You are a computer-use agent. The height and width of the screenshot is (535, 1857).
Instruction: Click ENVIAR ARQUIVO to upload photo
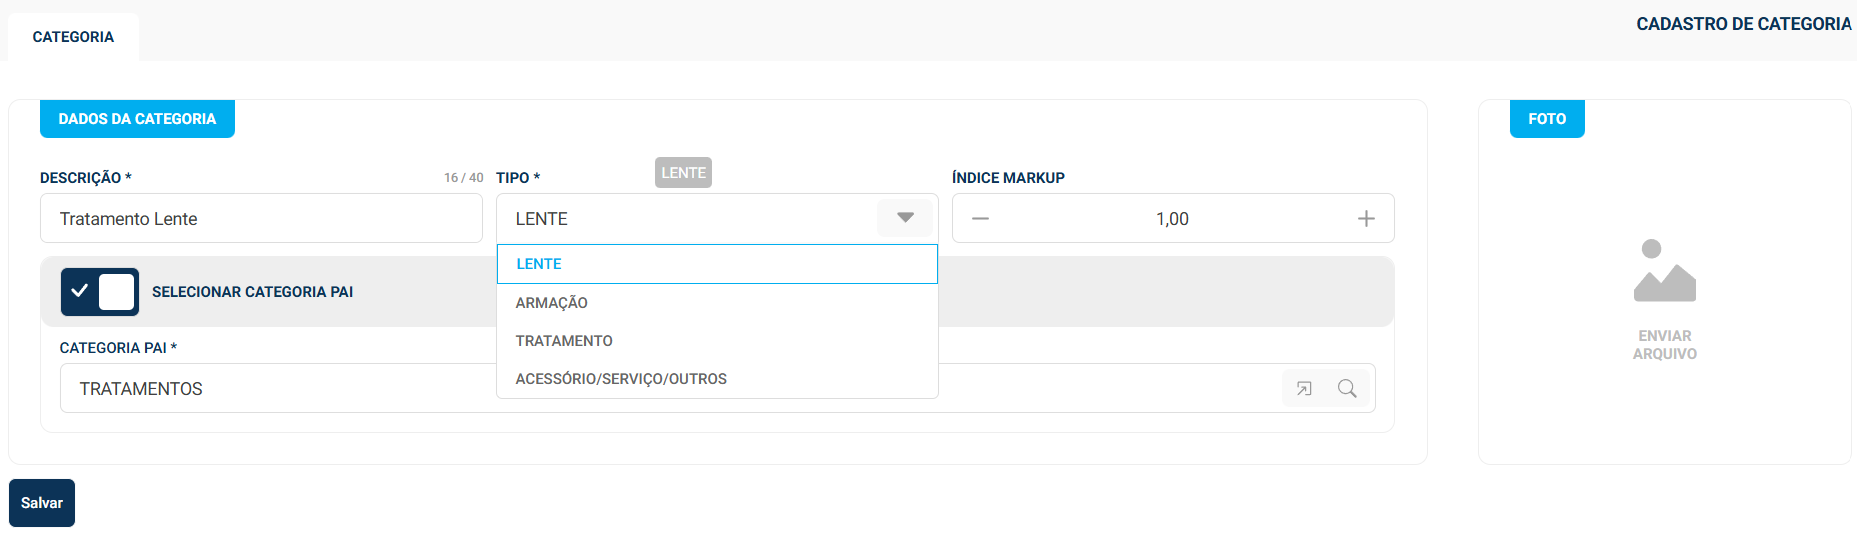pyautogui.click(x=1664, y=345)
